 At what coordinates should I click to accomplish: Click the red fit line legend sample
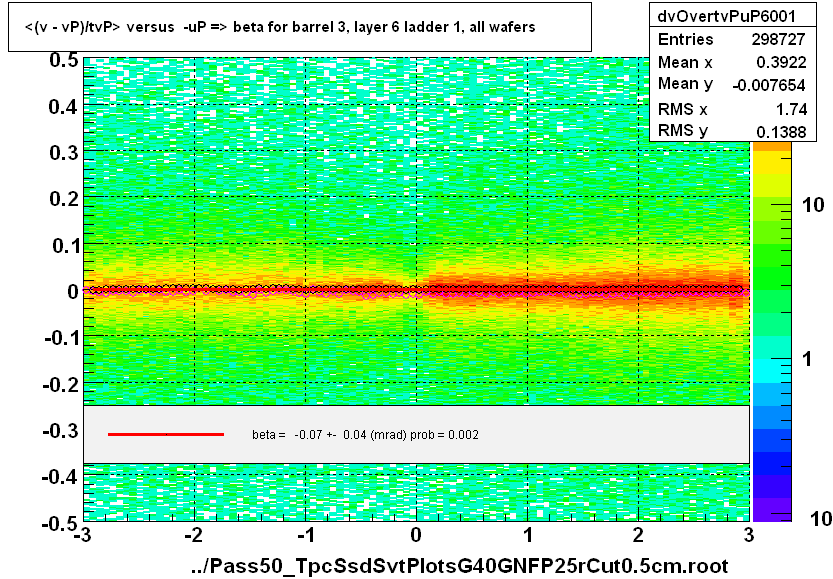pos(166,435)
